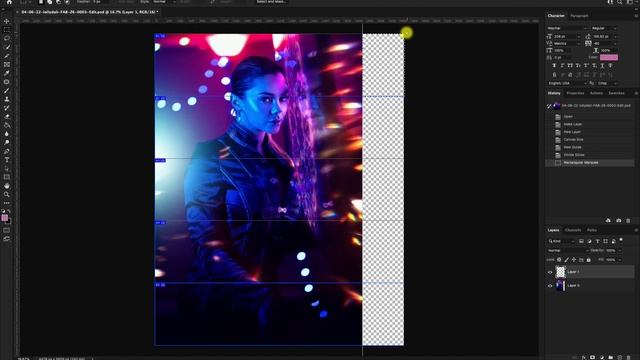
Task: Click the Layer 0 thumbnail
Action: (560, 286)
